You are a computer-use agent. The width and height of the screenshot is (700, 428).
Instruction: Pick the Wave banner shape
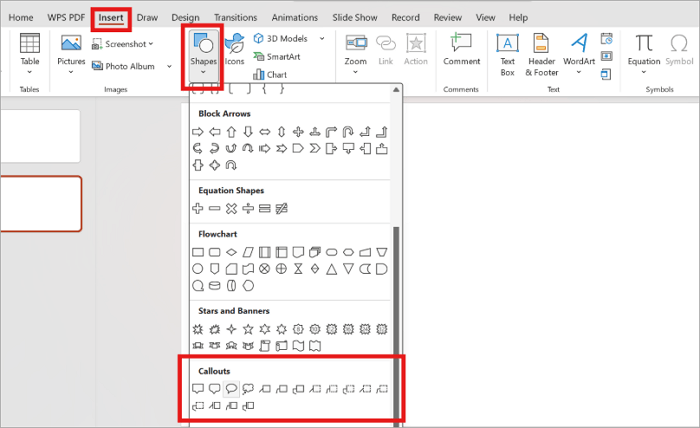(x=298, y=345)
